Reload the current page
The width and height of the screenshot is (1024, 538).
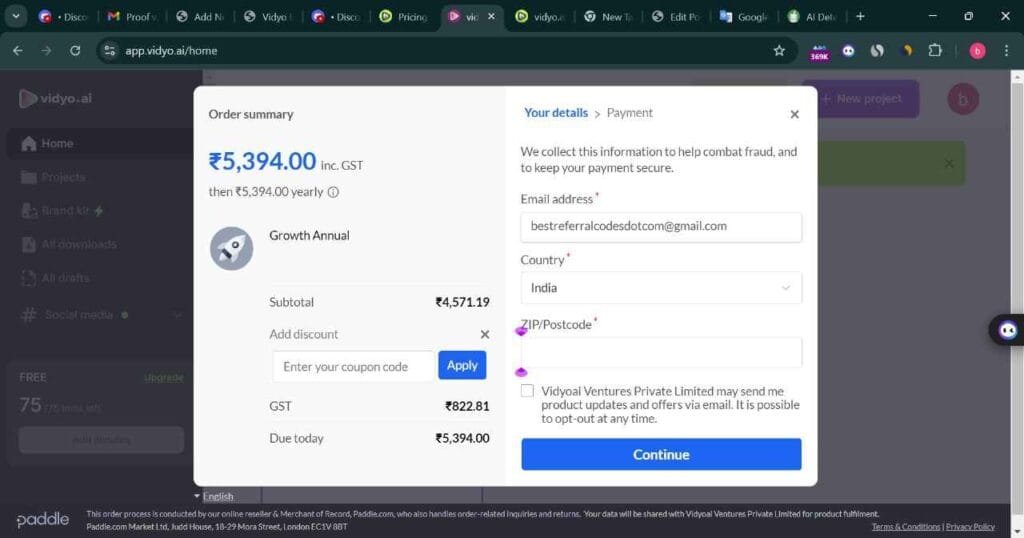point(75,50)
